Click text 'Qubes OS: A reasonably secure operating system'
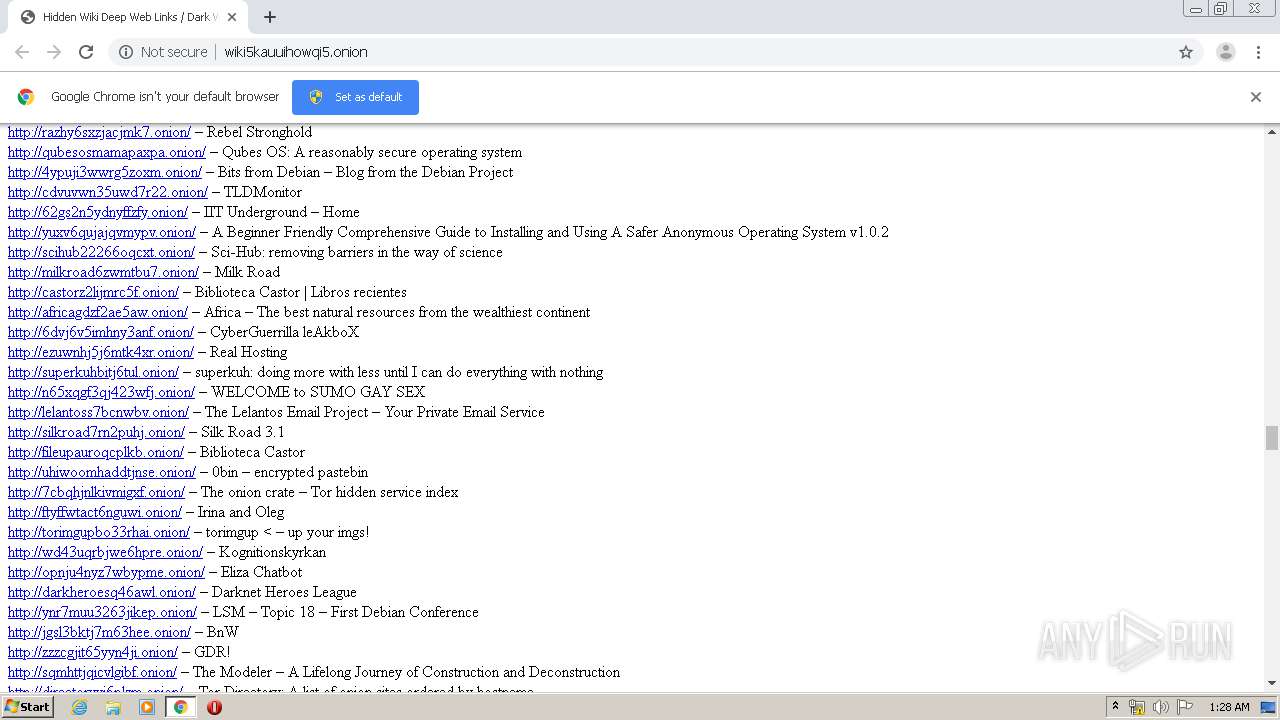The height and width of the screenshot is (720, 1280). (372, 152)
